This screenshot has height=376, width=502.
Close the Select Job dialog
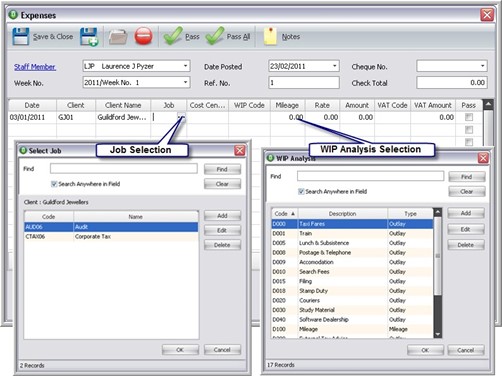(240, 151)
